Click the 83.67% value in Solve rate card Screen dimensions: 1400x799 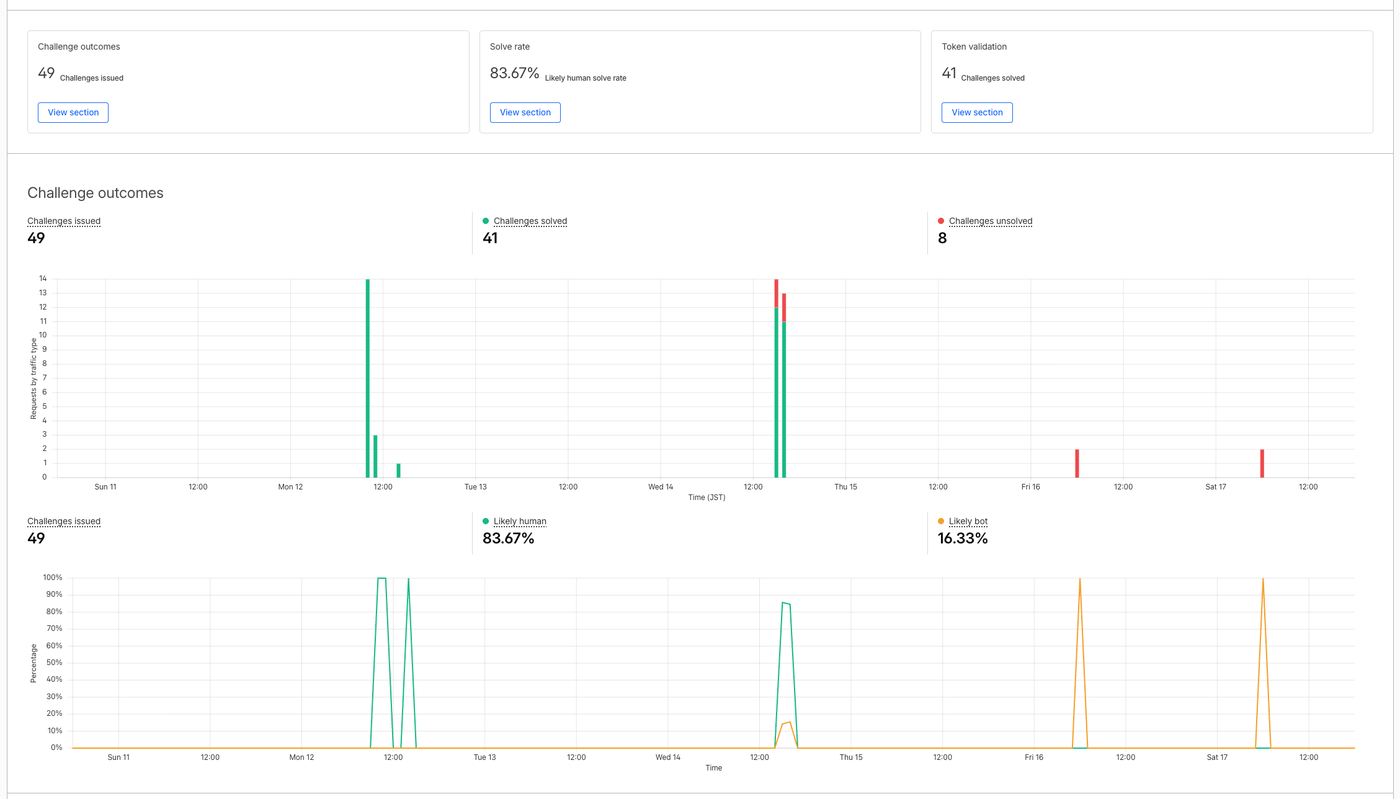click(514, 73)
